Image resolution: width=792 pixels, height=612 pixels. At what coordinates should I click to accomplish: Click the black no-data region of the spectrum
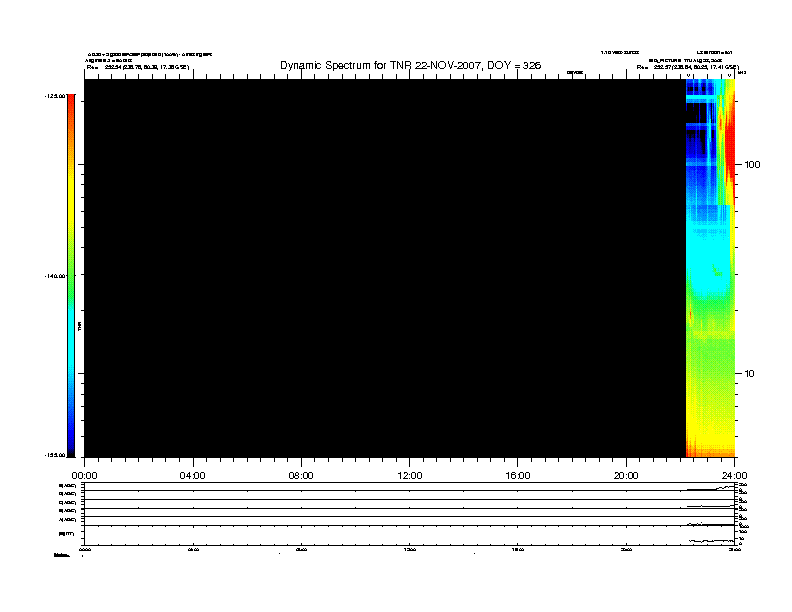pyautogui.click(x=385, y=268)
